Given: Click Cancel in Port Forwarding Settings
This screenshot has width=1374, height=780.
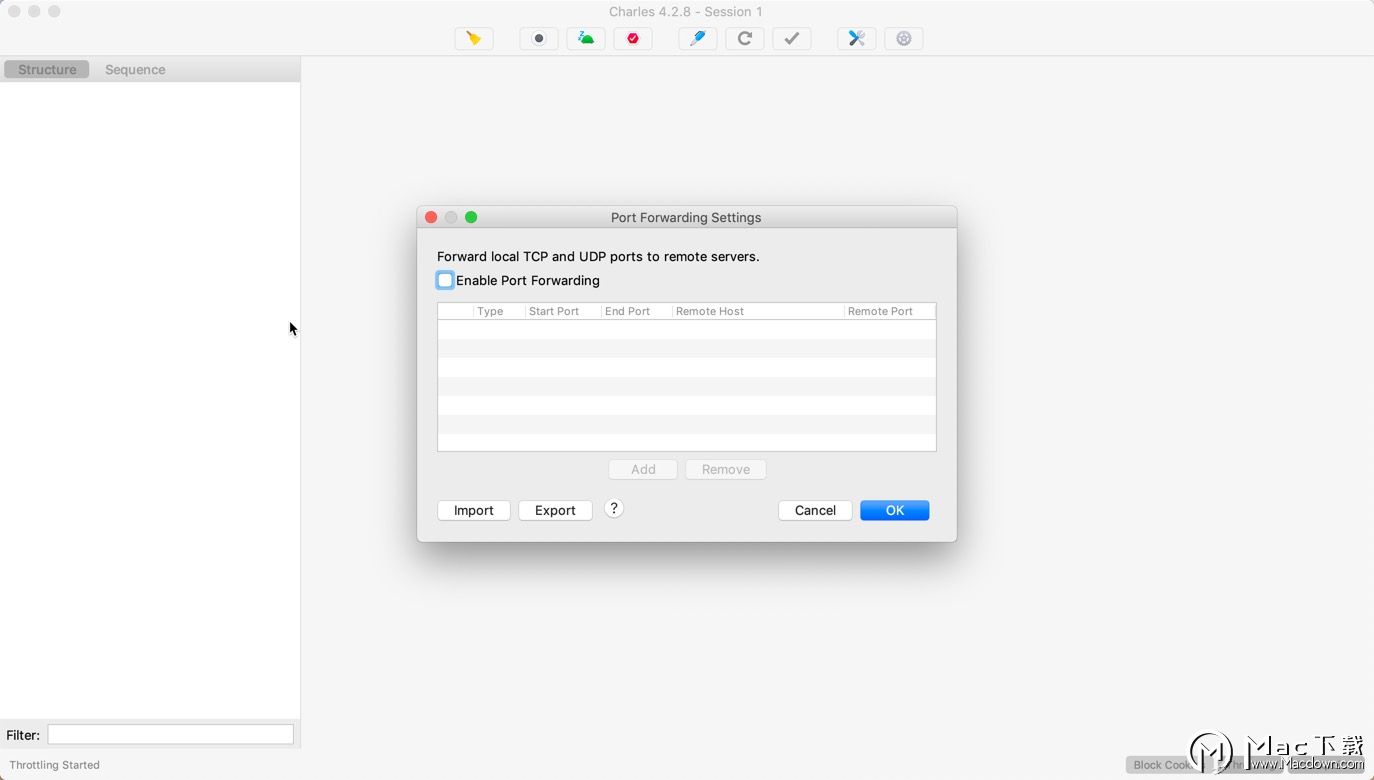Looking at the screenshot, I should [x=815, y=510].
